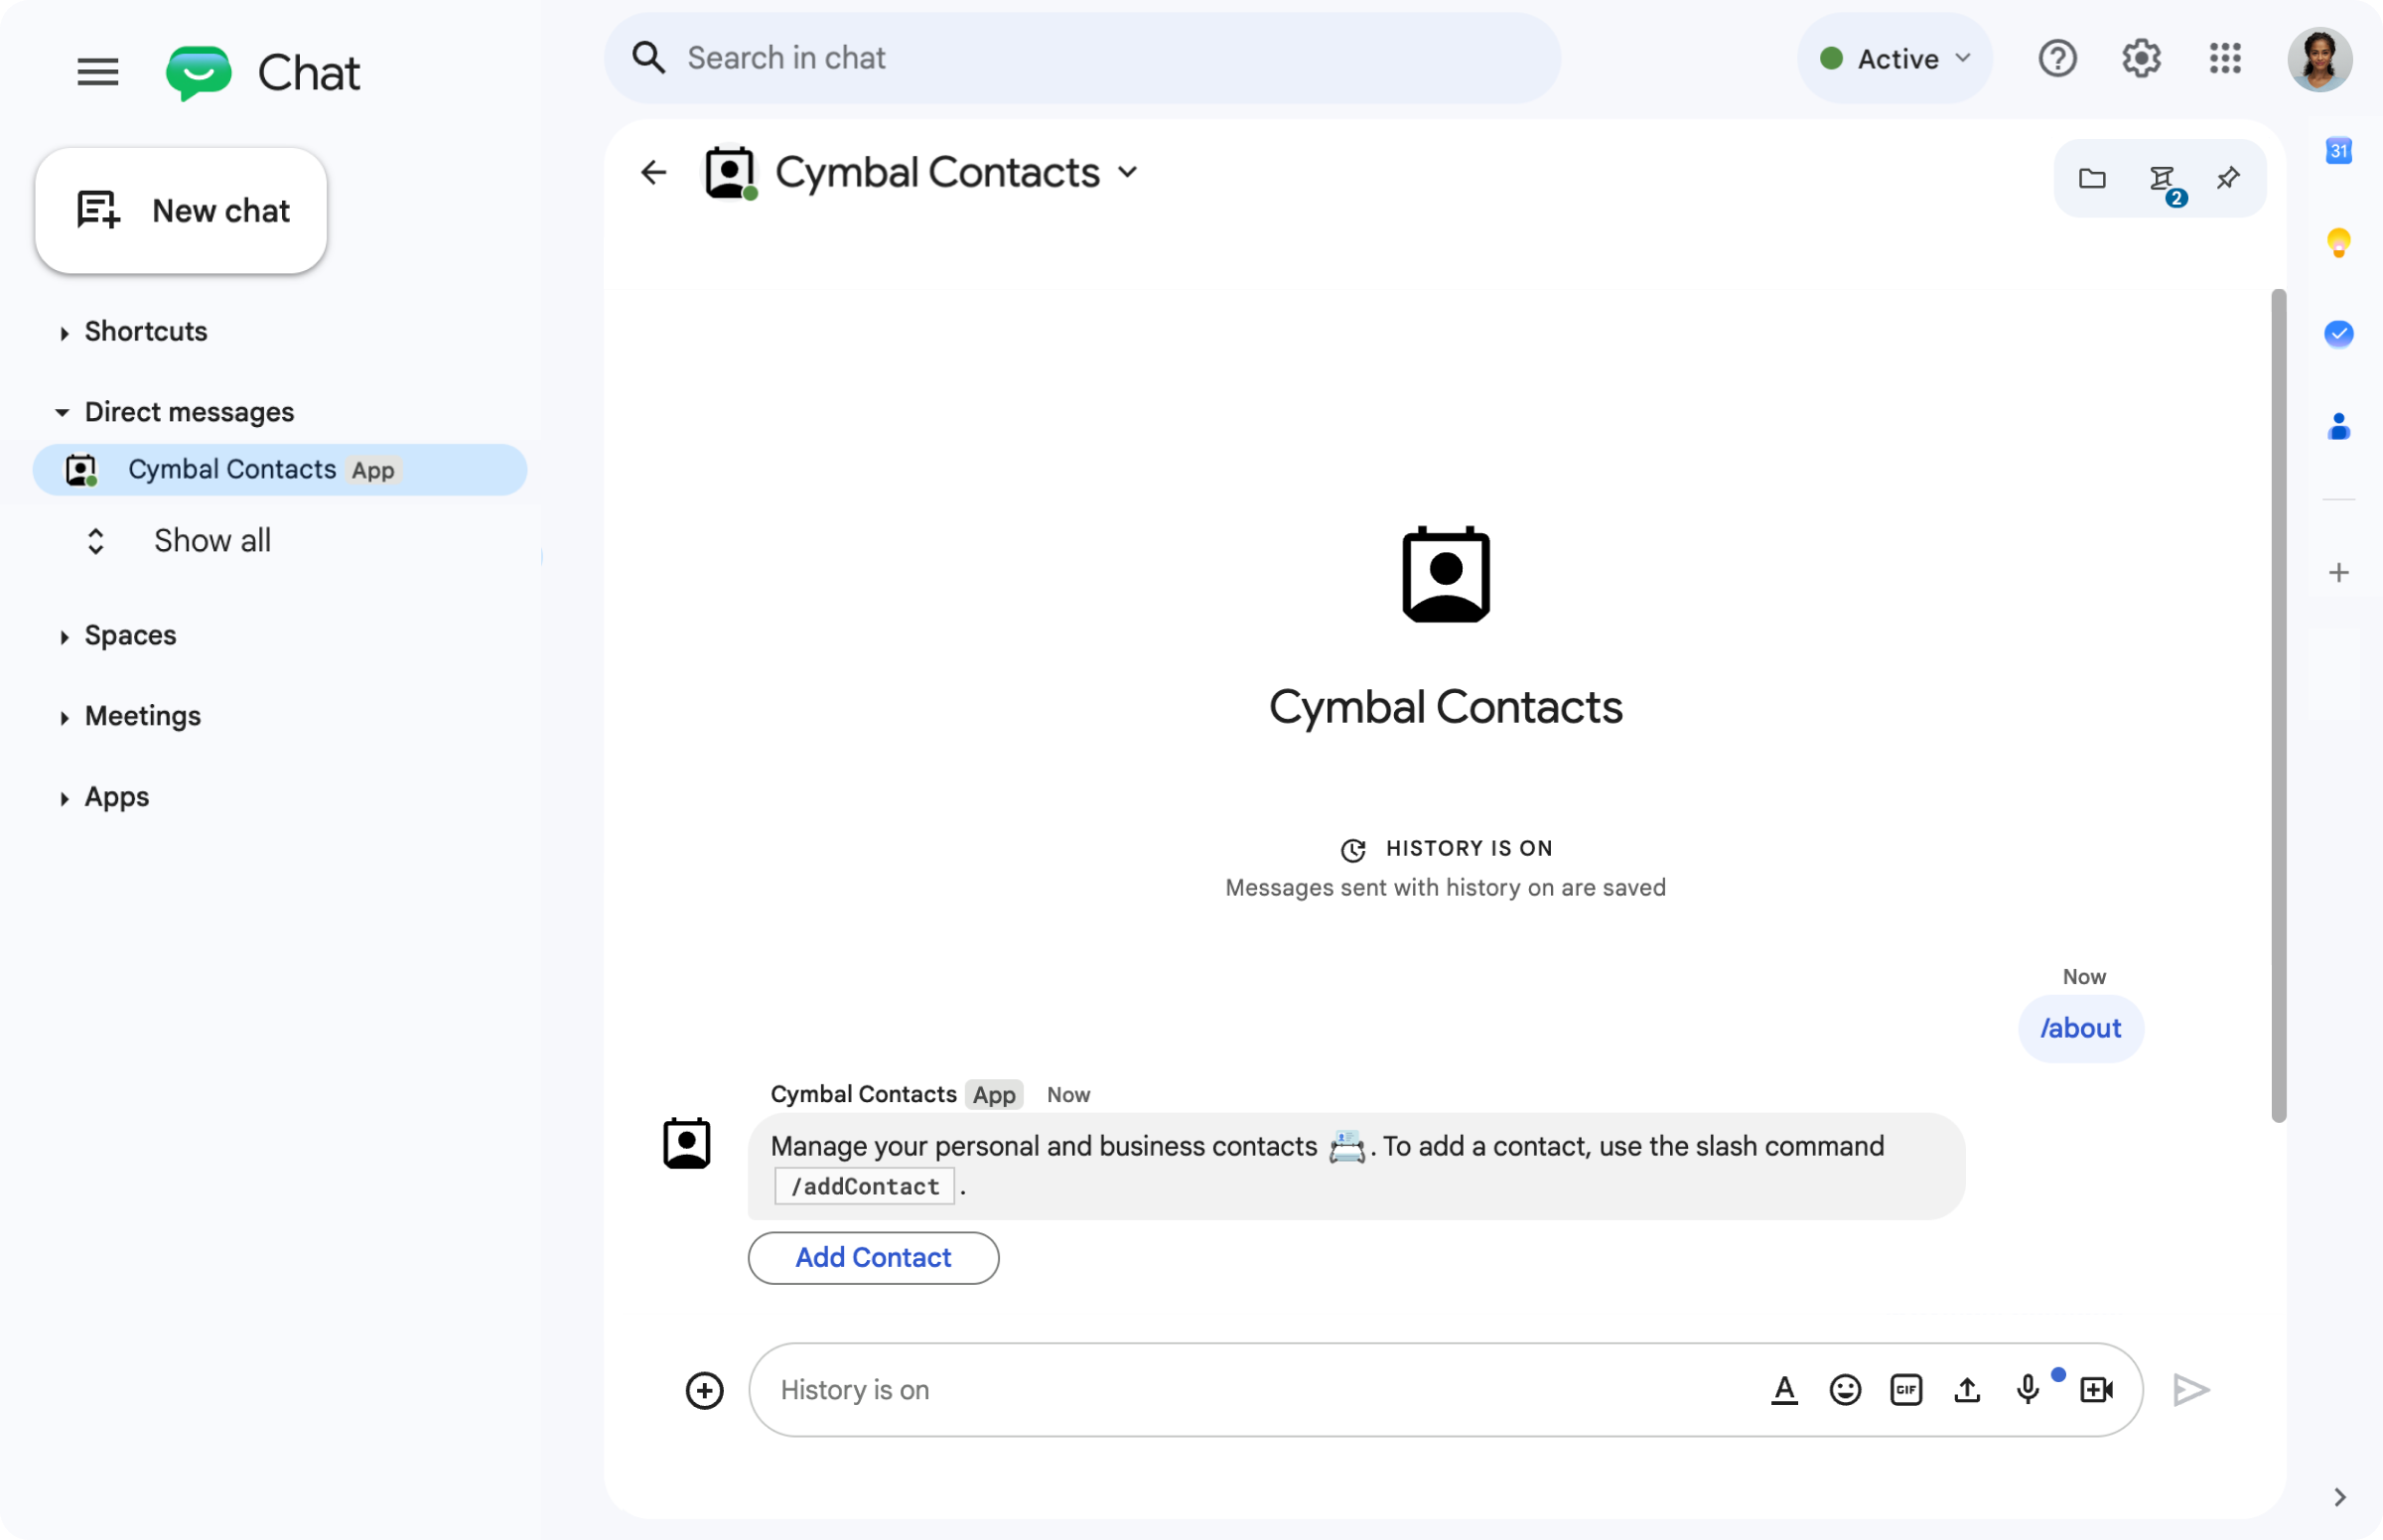Open Google Calendar side panel icon

(x=2338, y=151)
